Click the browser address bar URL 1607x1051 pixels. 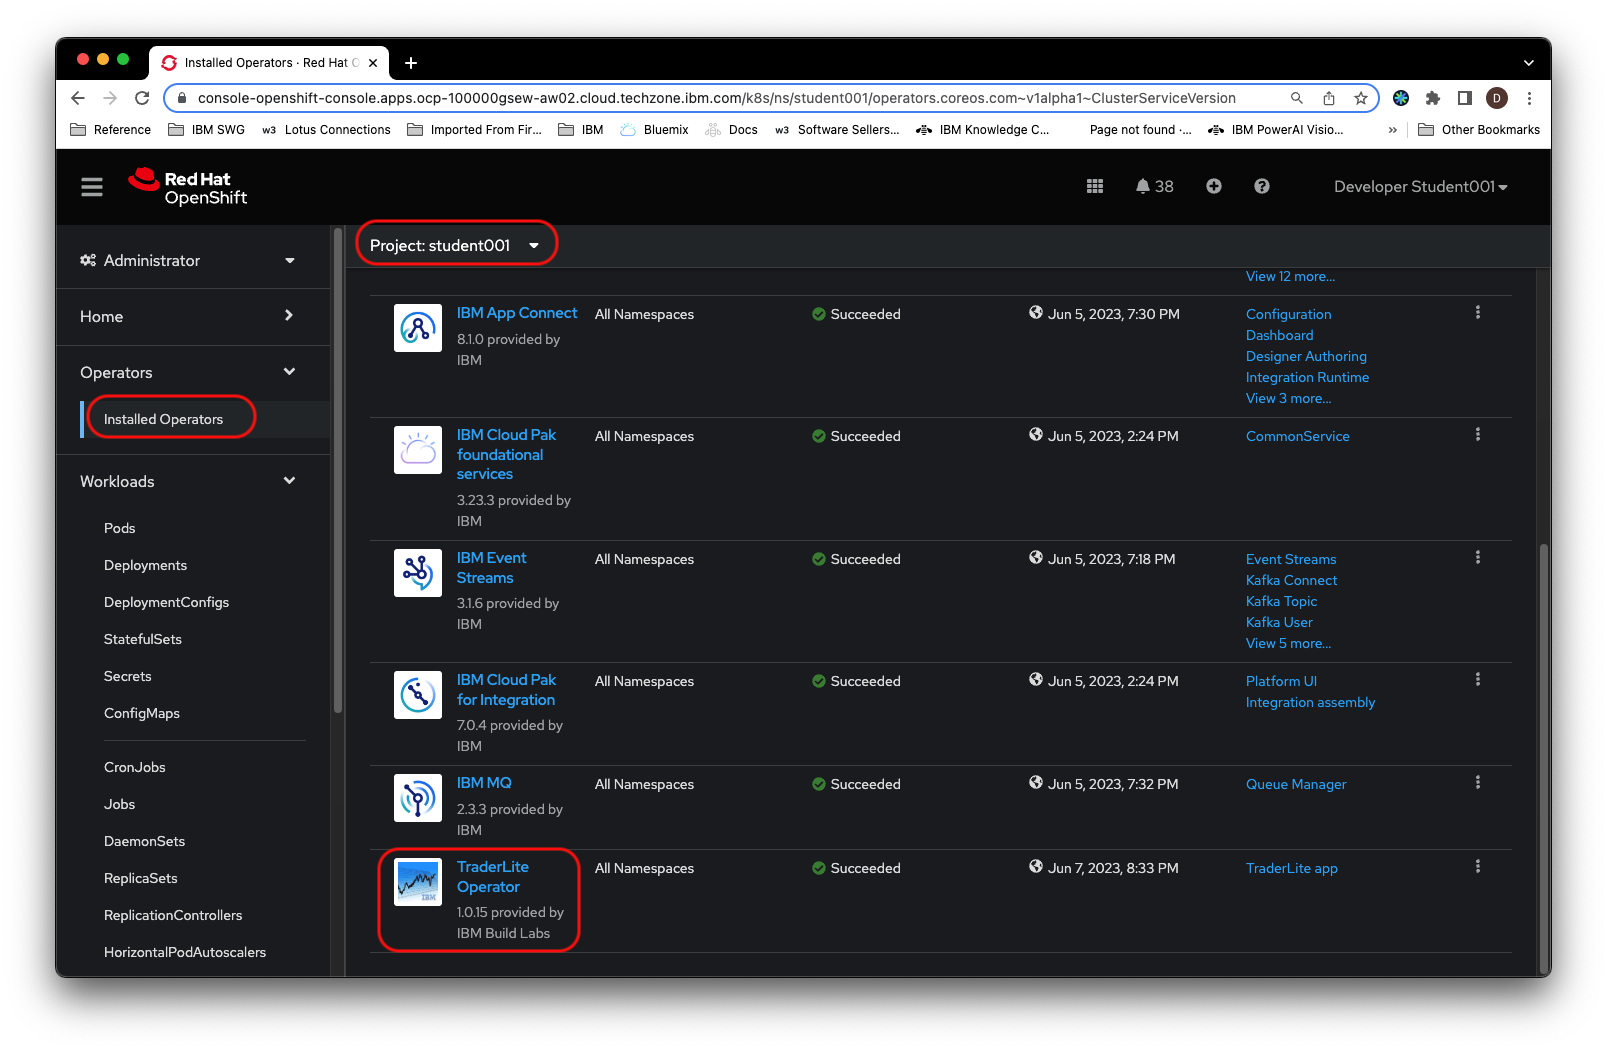[716, 98]
